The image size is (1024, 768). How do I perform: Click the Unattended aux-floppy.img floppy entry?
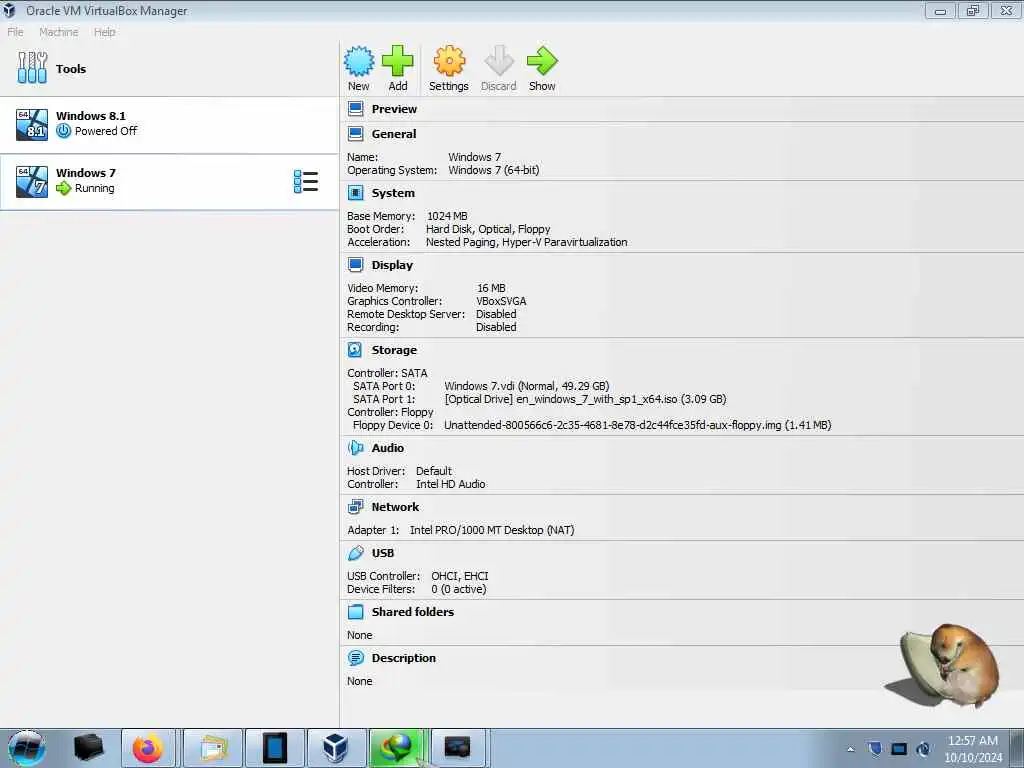(x=637, y=425)
